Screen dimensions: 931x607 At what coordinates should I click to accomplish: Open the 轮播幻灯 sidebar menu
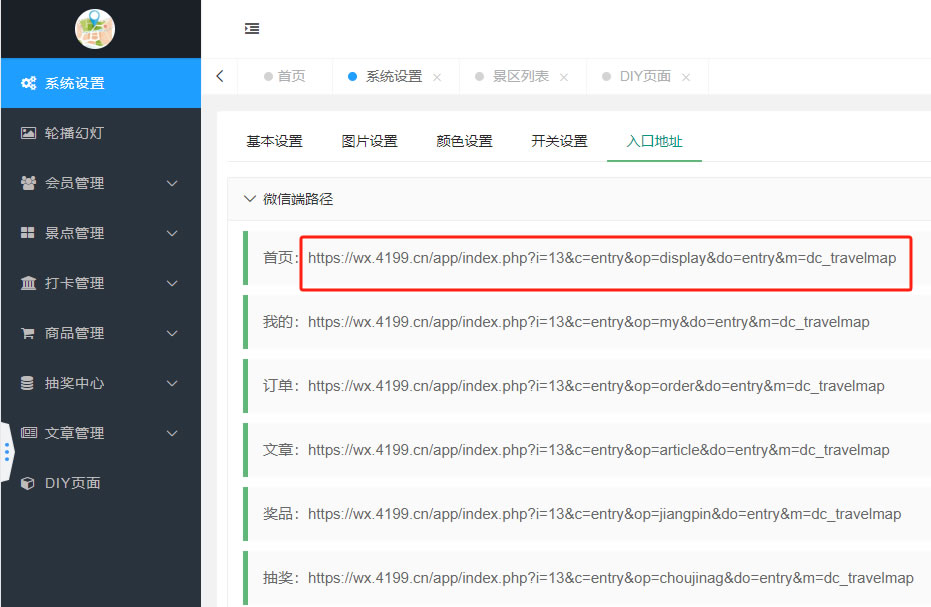pos(101,133)
